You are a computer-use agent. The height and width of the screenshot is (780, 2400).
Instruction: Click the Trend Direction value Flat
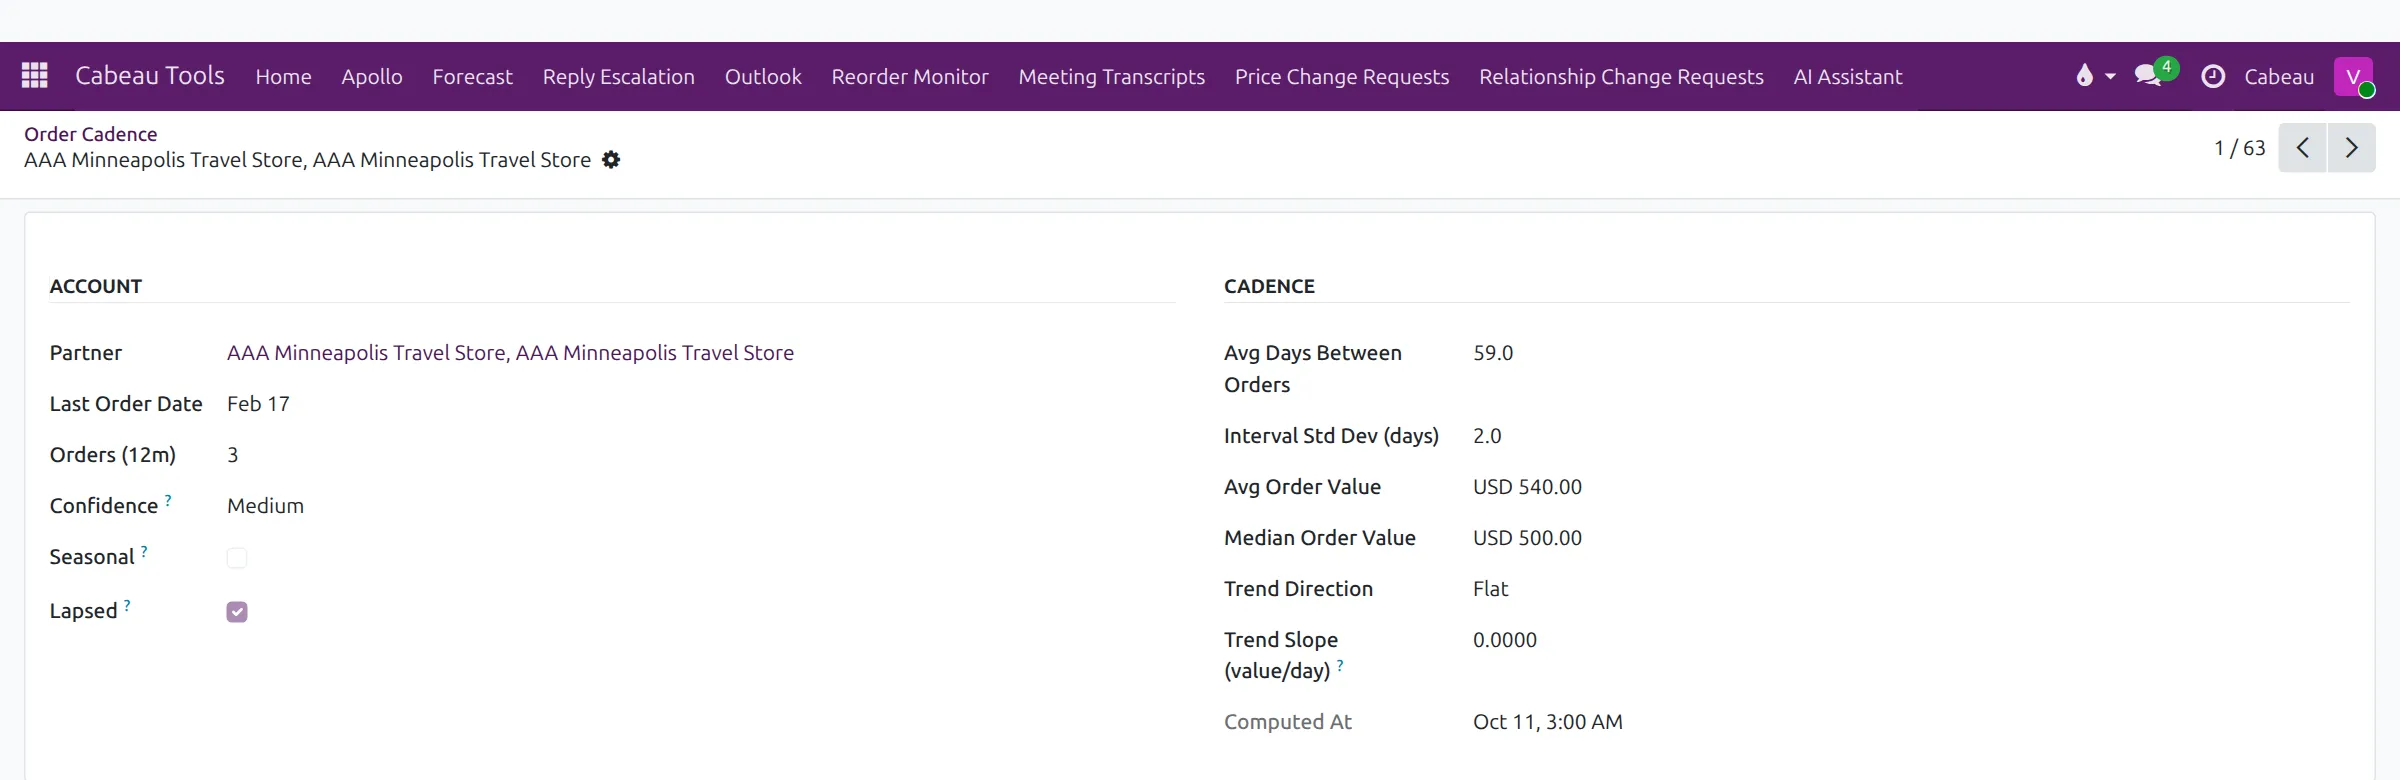point(1490,589)
